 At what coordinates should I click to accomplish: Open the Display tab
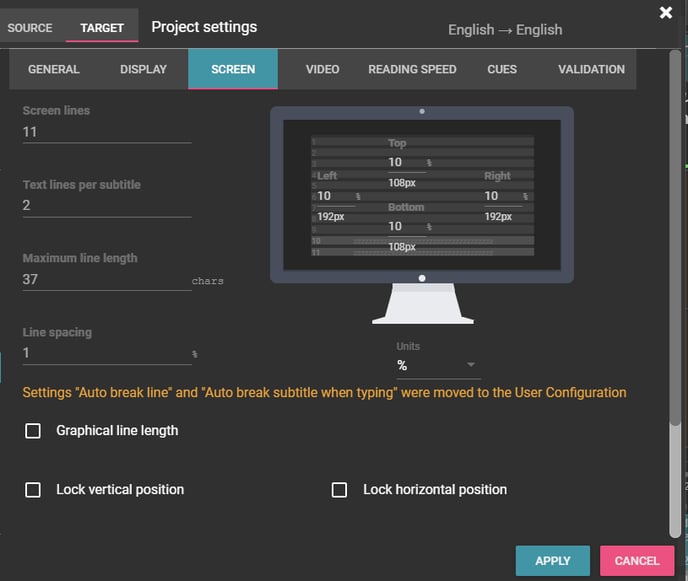pyautogui.click(x=143, y=69)
